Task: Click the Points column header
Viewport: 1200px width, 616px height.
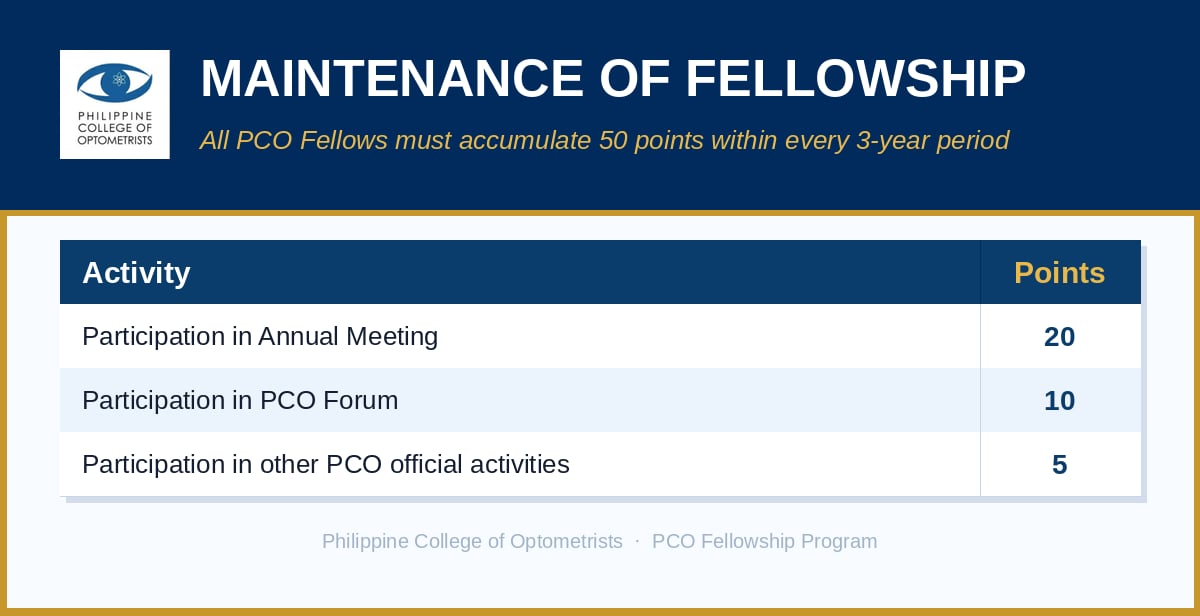Action: tap(1060, 272)
